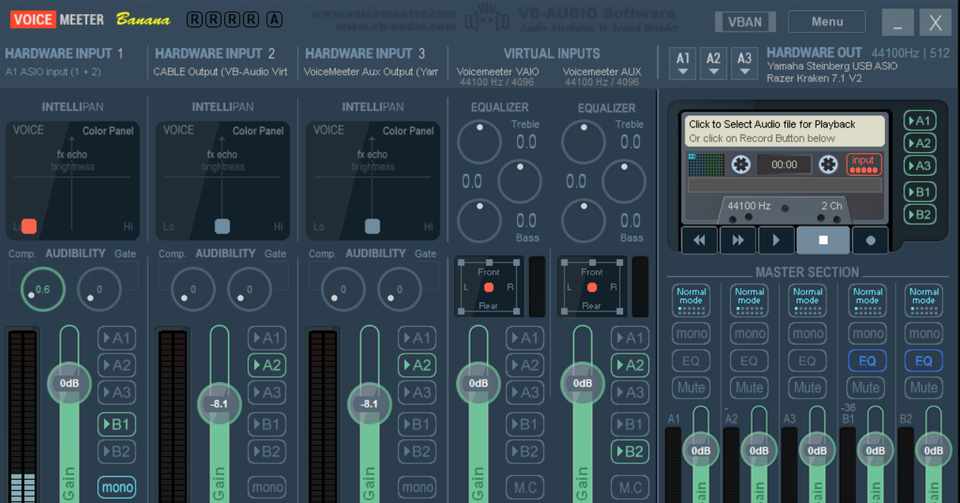Click the Front/Rear pan dot for Voicemeeter VAIO
The height and width of the screenshot is (503, 960).
[489, 287]
